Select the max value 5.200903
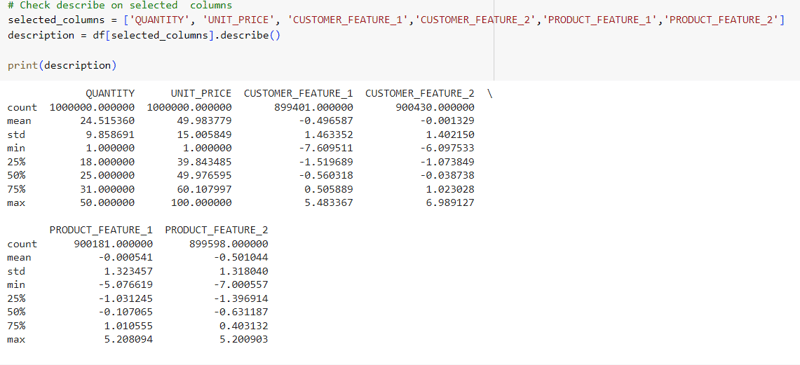 (x=244, y=339)
